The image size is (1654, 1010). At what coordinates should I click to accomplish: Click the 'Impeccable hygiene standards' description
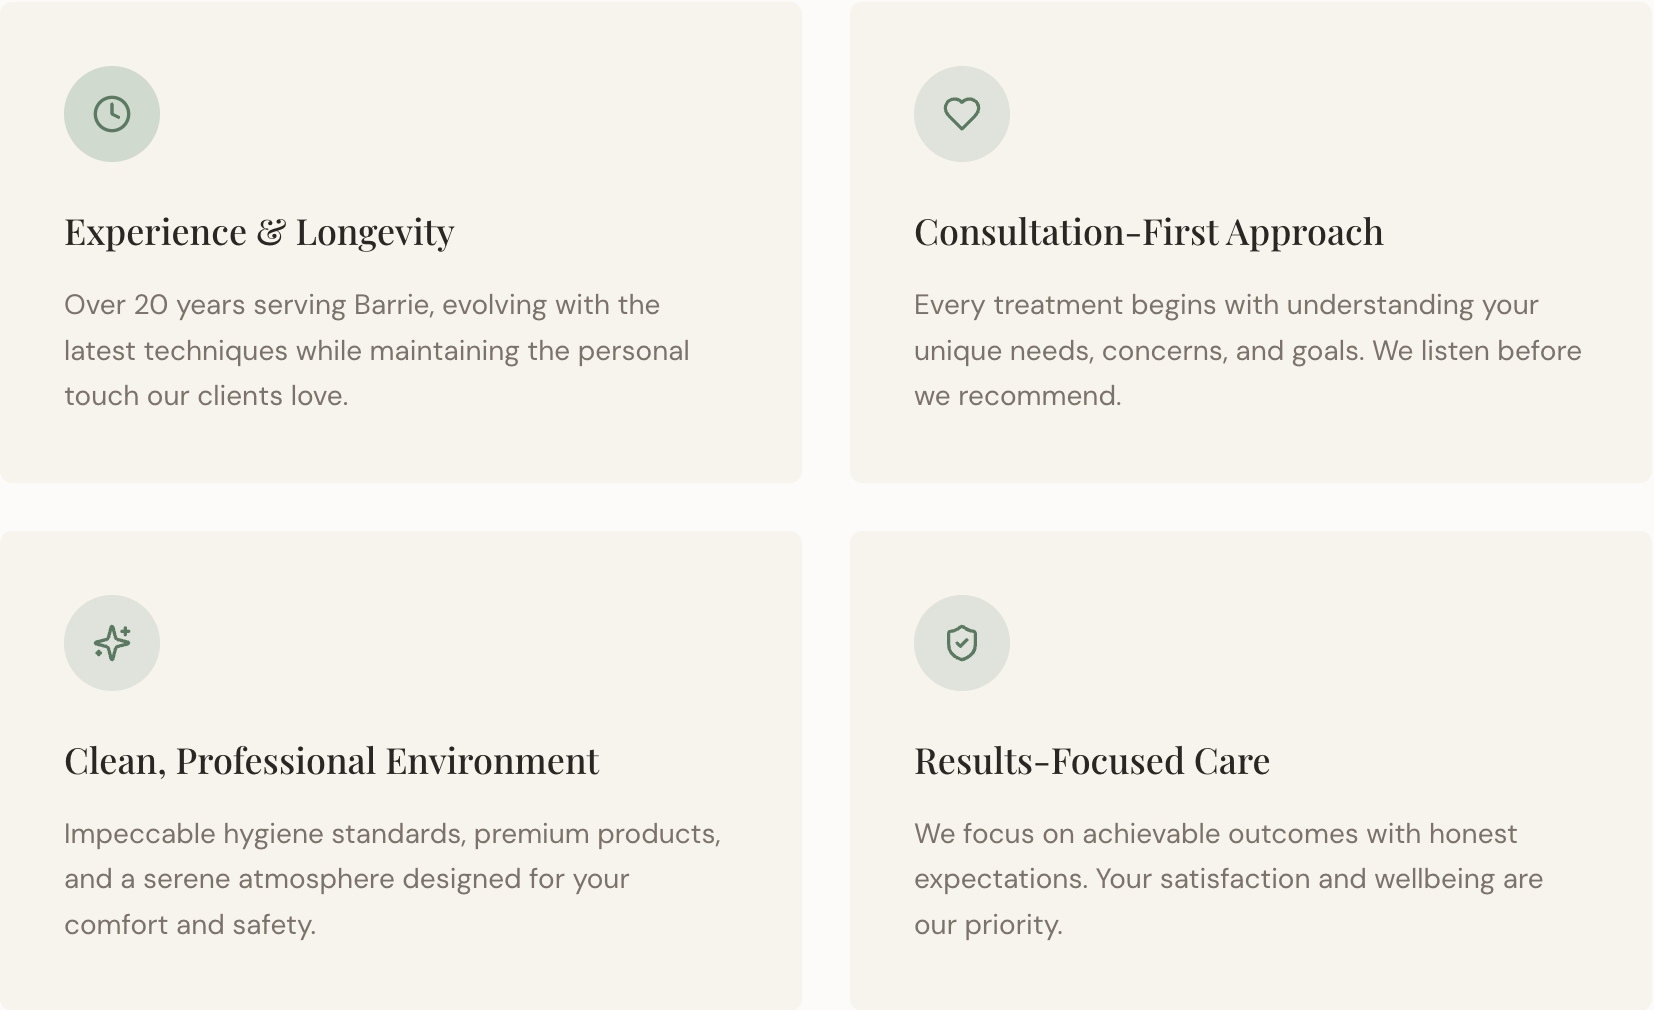click(392, 879)
